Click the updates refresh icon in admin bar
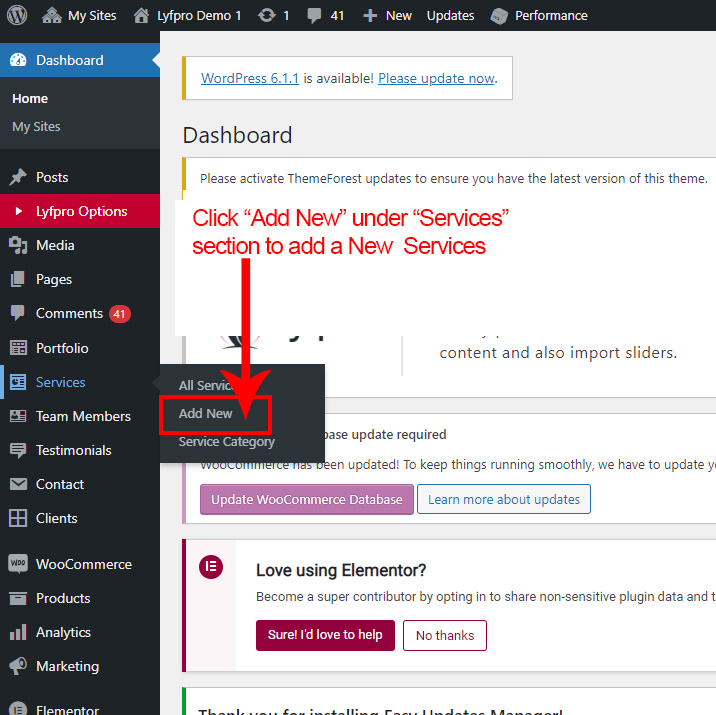The height and width of the screenshot is (715, 716). [x=266, y=16]
